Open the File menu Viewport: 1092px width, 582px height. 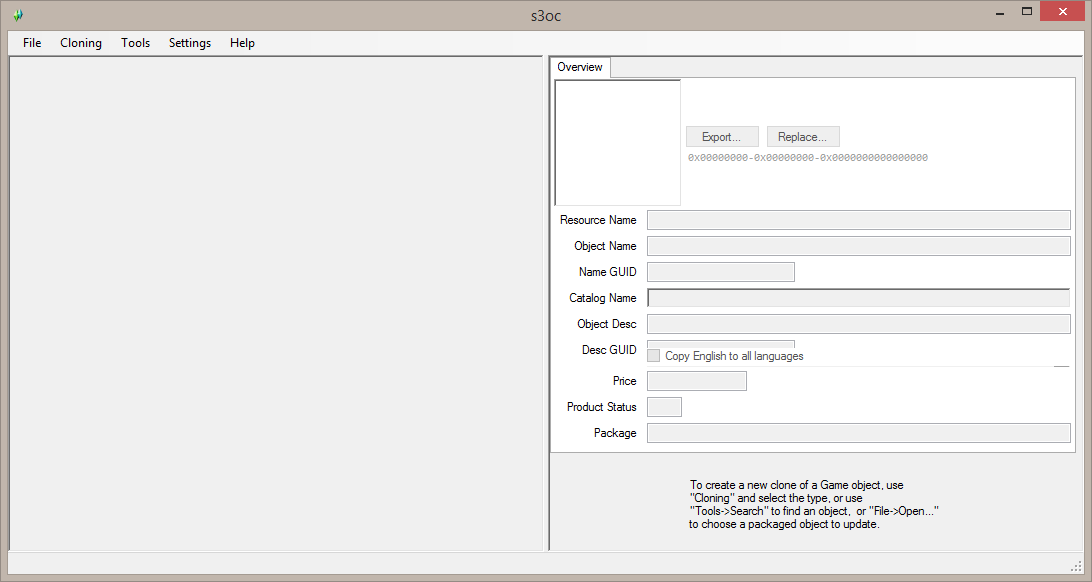click(x=32, y=42)
